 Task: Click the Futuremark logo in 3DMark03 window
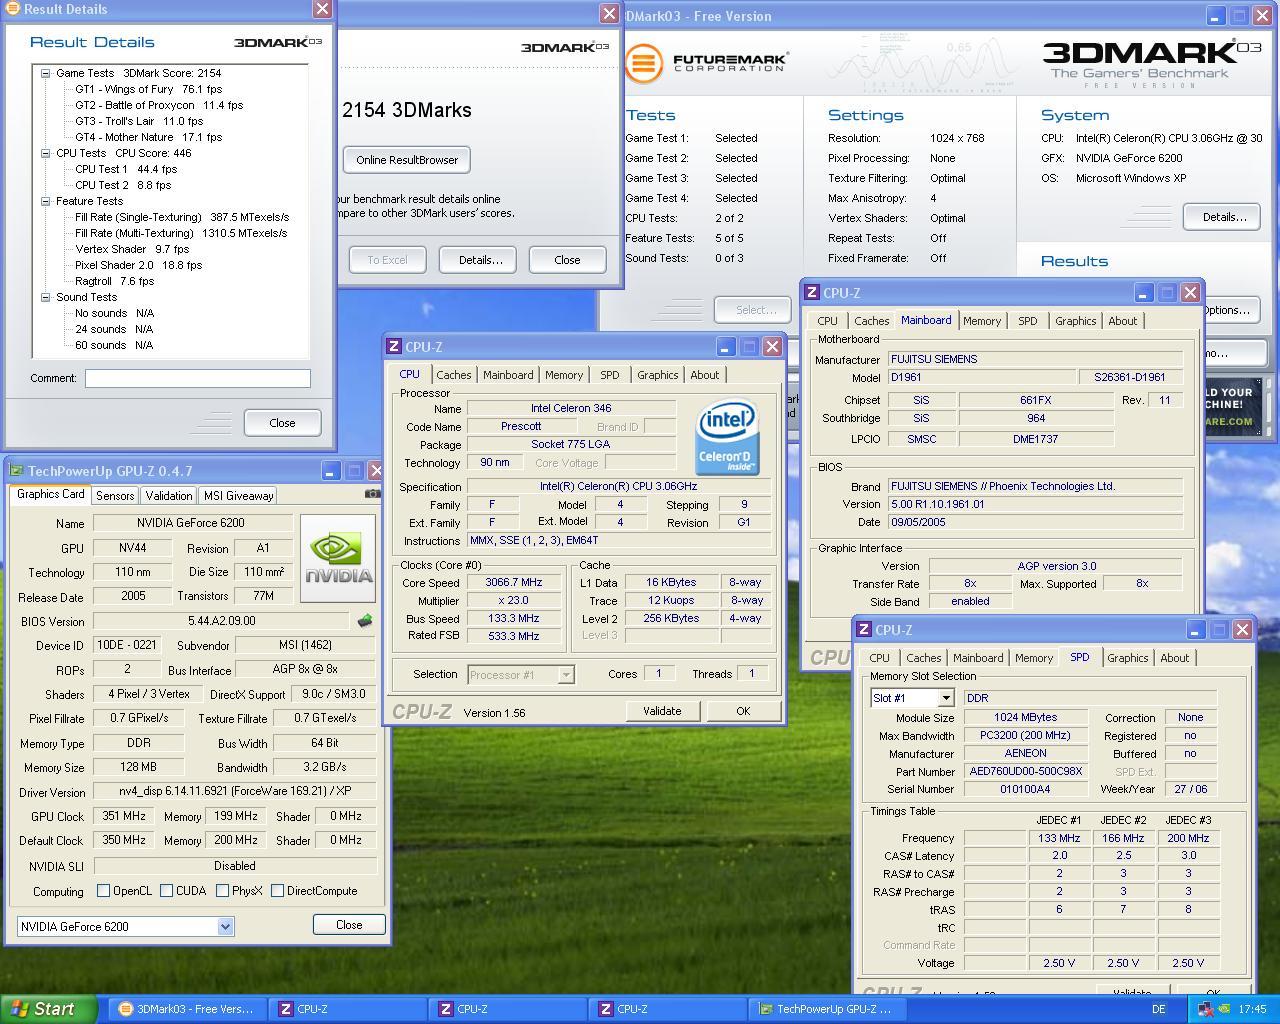pyautogui.click(x=706, y=62)
